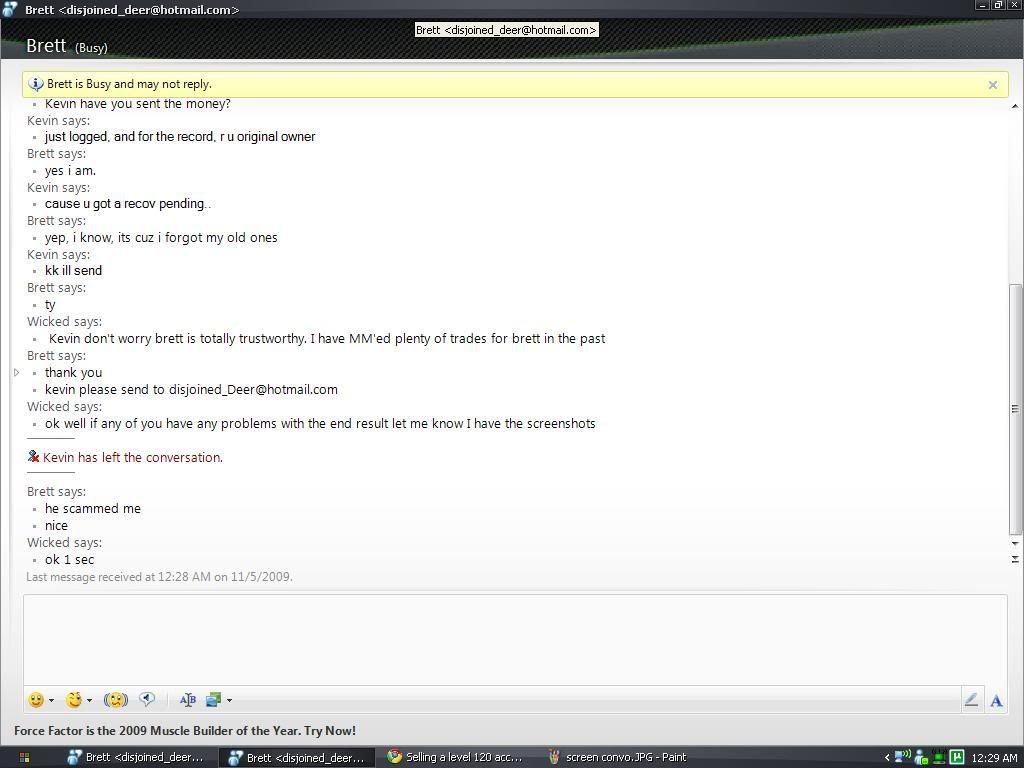Click the disjoined_Deer@hotmail.com message line
Screen dimensions: 1024x768
pos(191,389)
